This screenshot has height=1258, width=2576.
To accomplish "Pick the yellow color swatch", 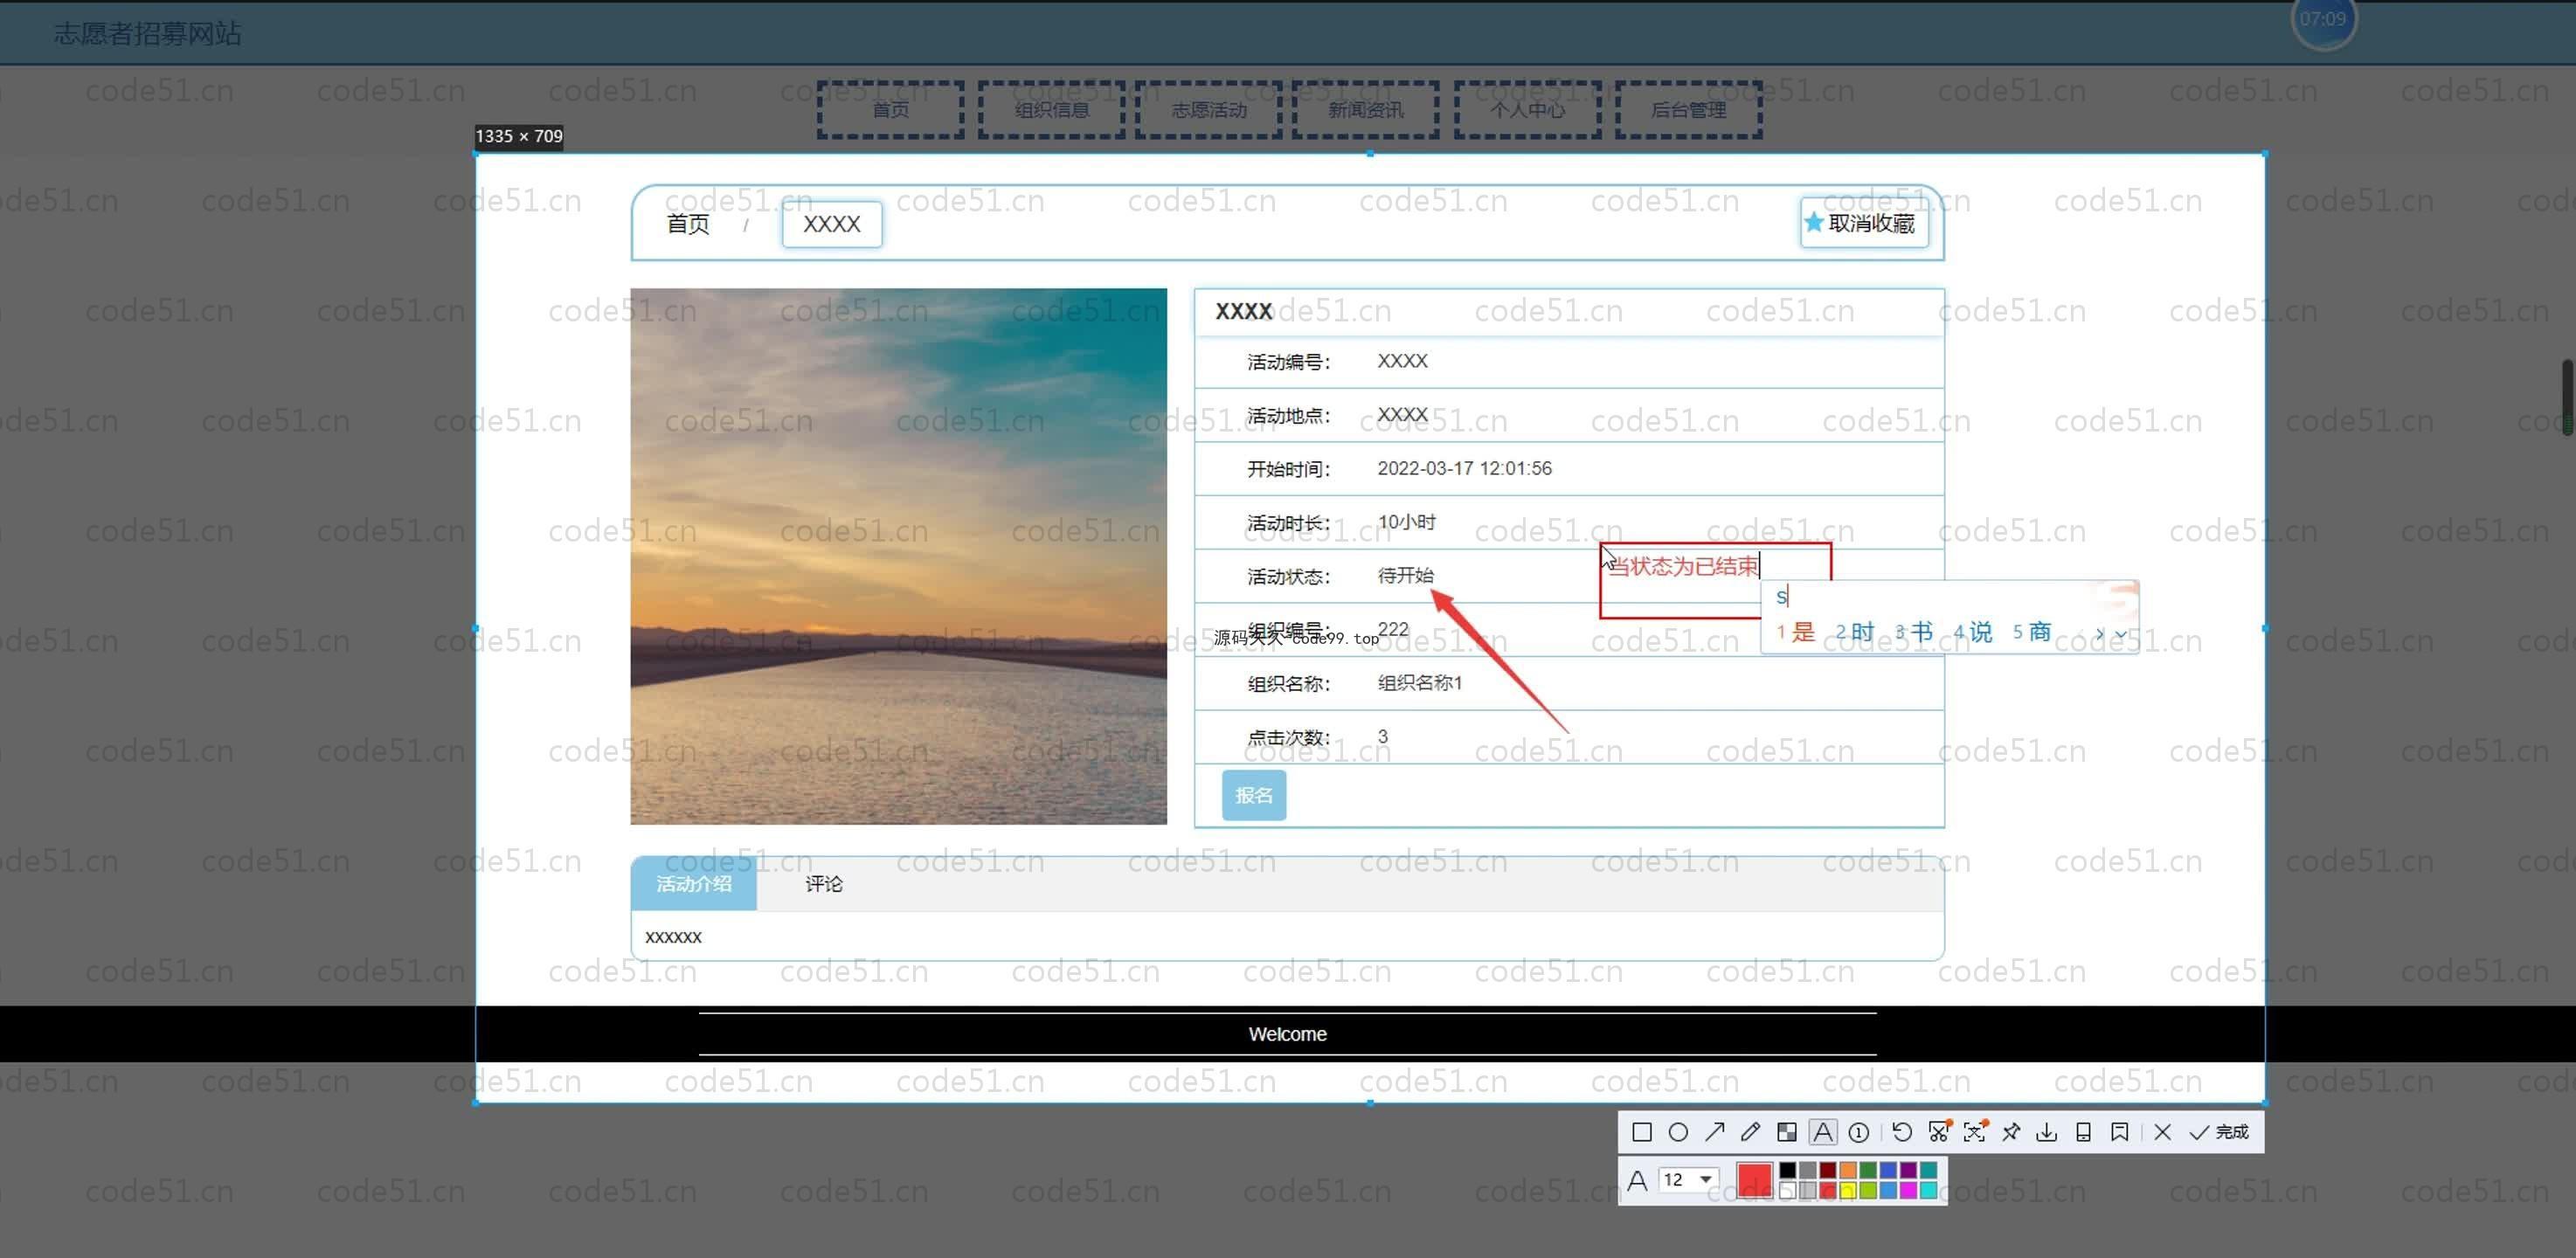I will click(1848, 1190).
